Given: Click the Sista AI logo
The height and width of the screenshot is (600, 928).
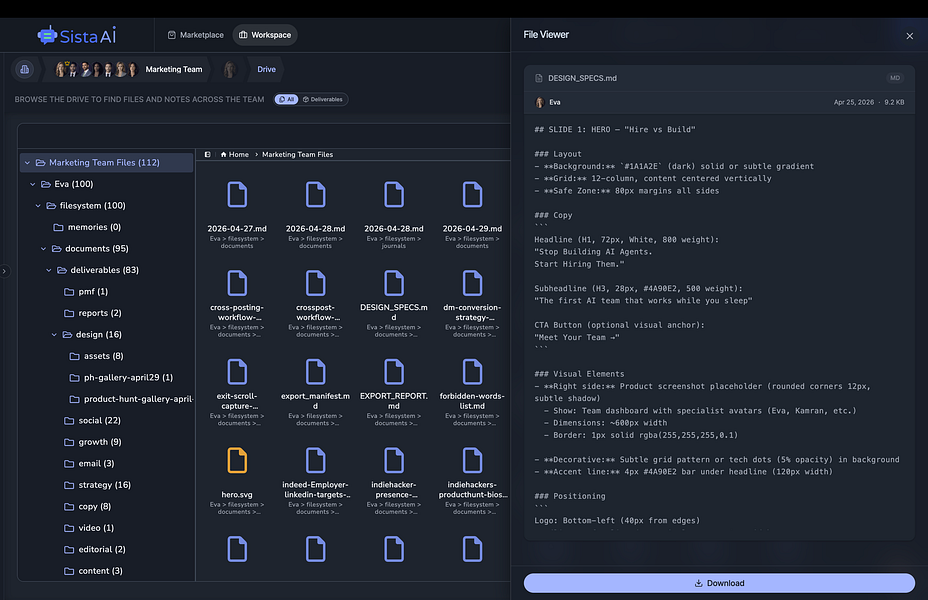Looking at the screenshot, I should coord(77,36).
